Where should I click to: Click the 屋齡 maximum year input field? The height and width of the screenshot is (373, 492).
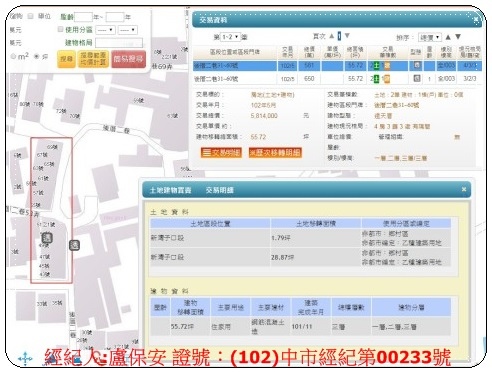click(x=115, y=17)
